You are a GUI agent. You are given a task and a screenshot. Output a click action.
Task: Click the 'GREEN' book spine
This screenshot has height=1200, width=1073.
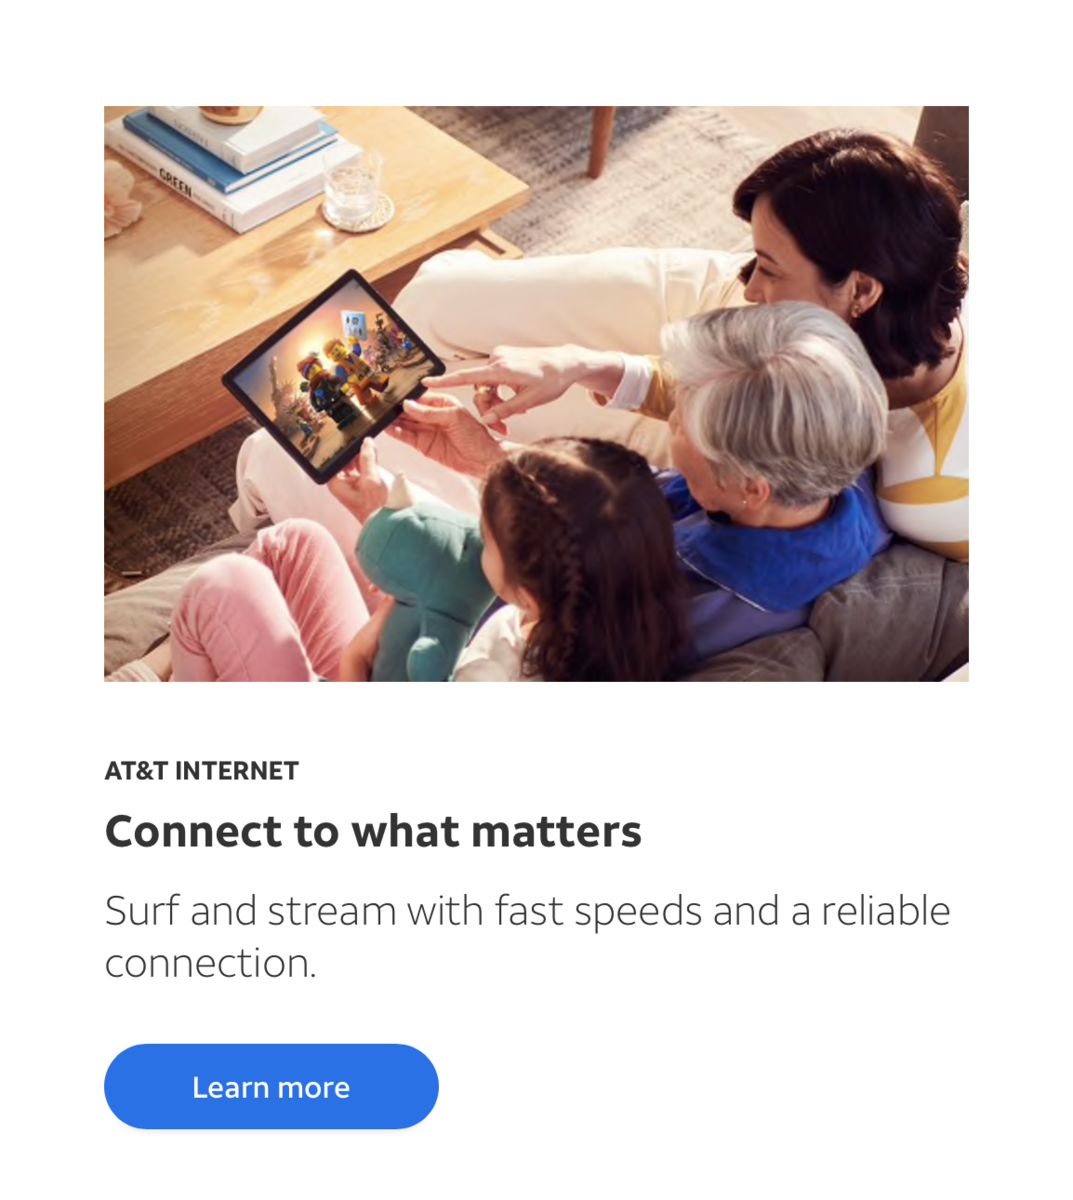tap(176, 185)
